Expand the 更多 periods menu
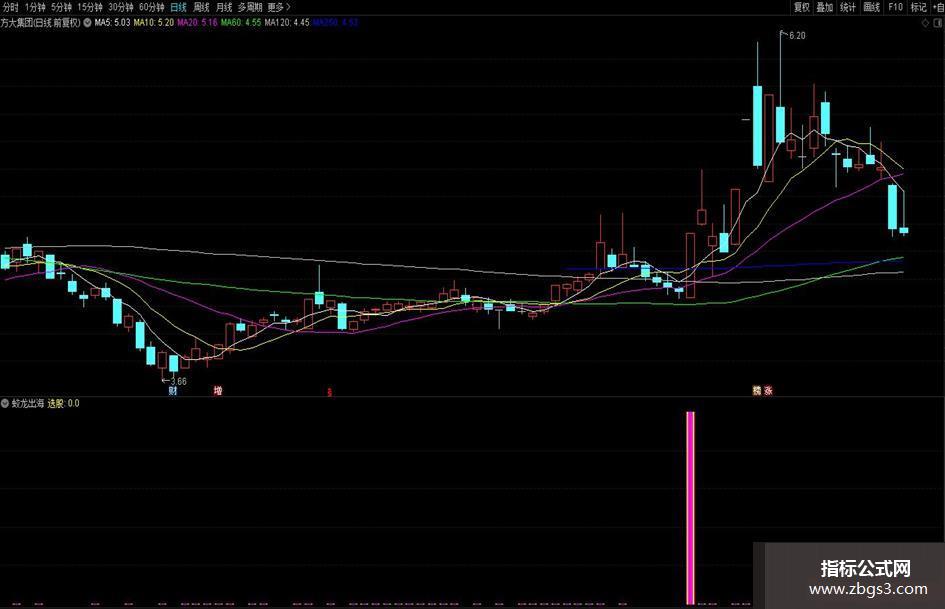This screenshot has height=609, width=945. tap(278, 7)
